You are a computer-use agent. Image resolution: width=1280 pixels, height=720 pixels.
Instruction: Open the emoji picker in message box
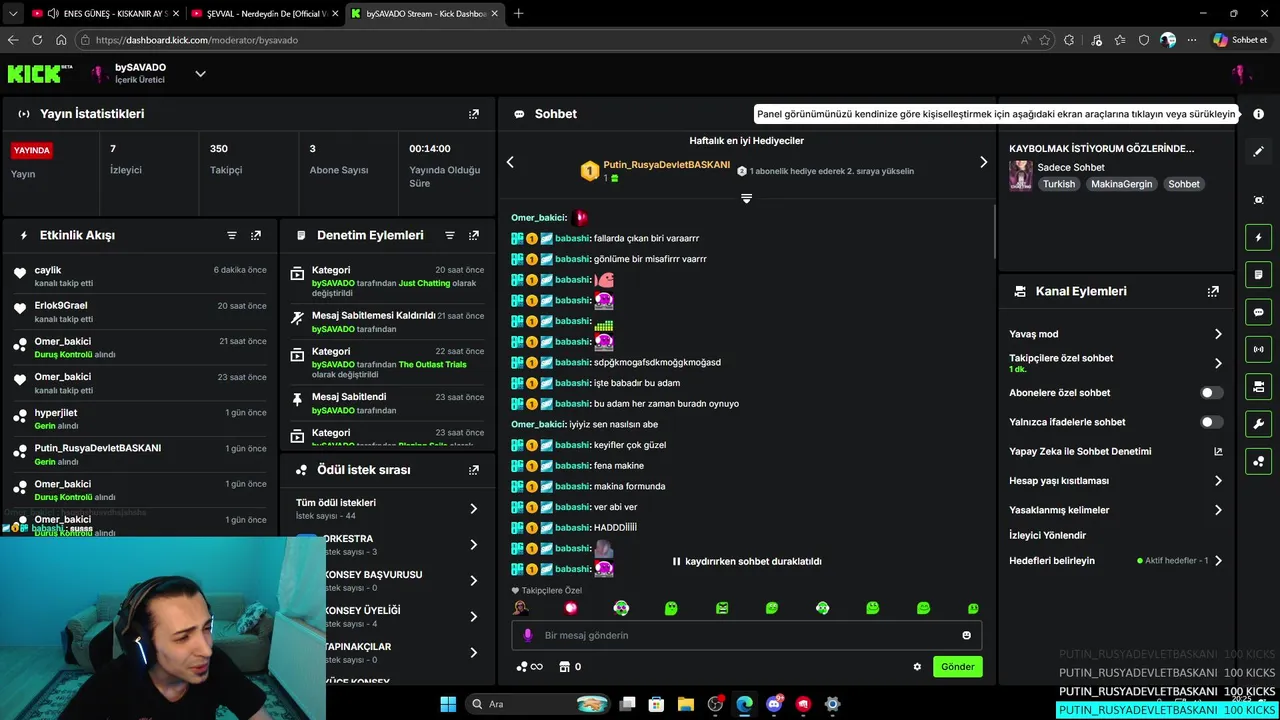pyautogui.click(x=966, y=635)
